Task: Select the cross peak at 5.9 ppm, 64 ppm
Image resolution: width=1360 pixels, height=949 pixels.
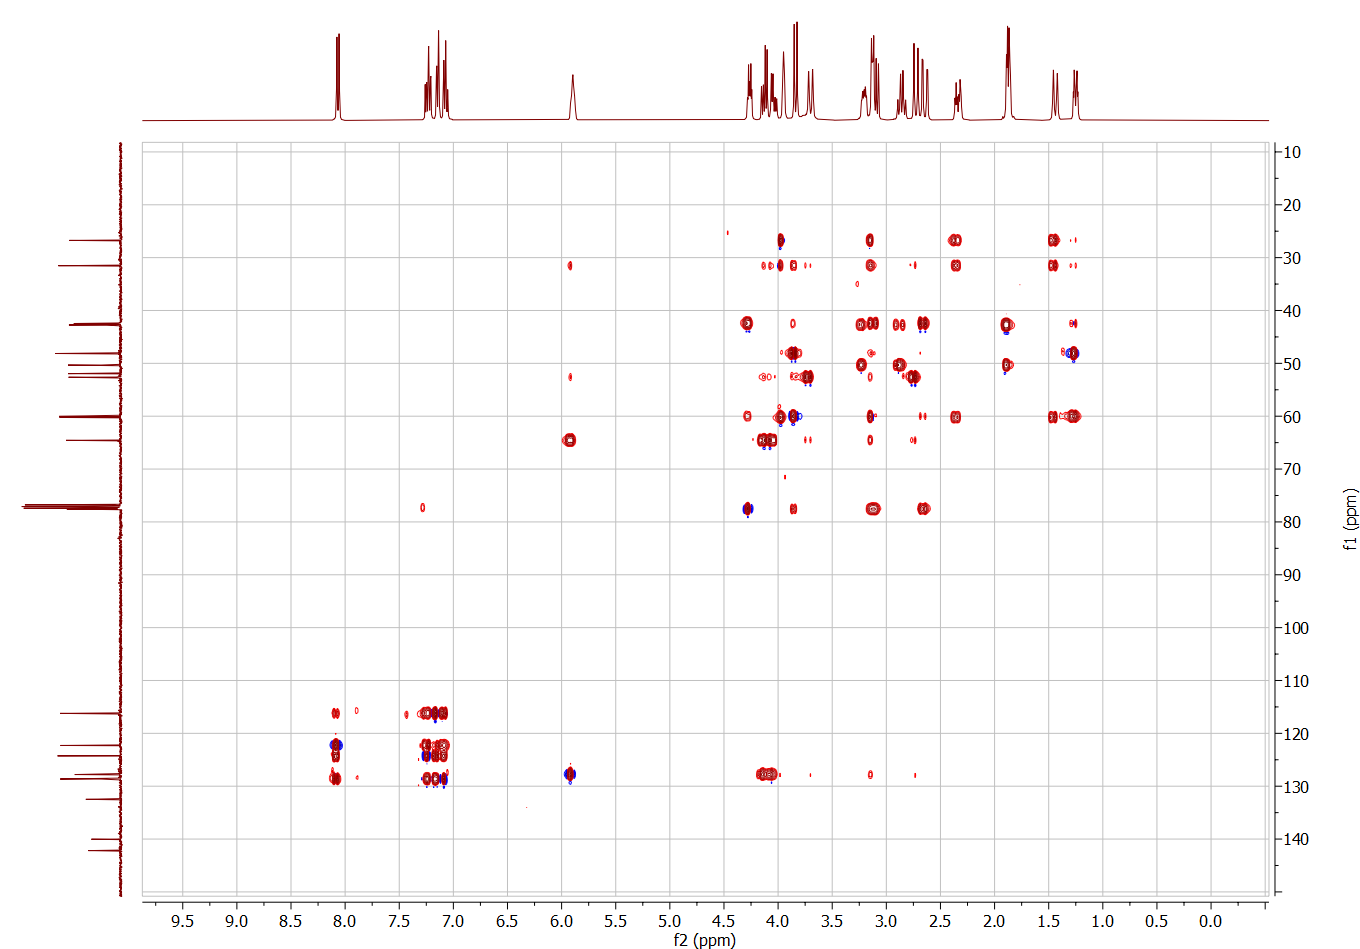Action: tap(569, 440)
